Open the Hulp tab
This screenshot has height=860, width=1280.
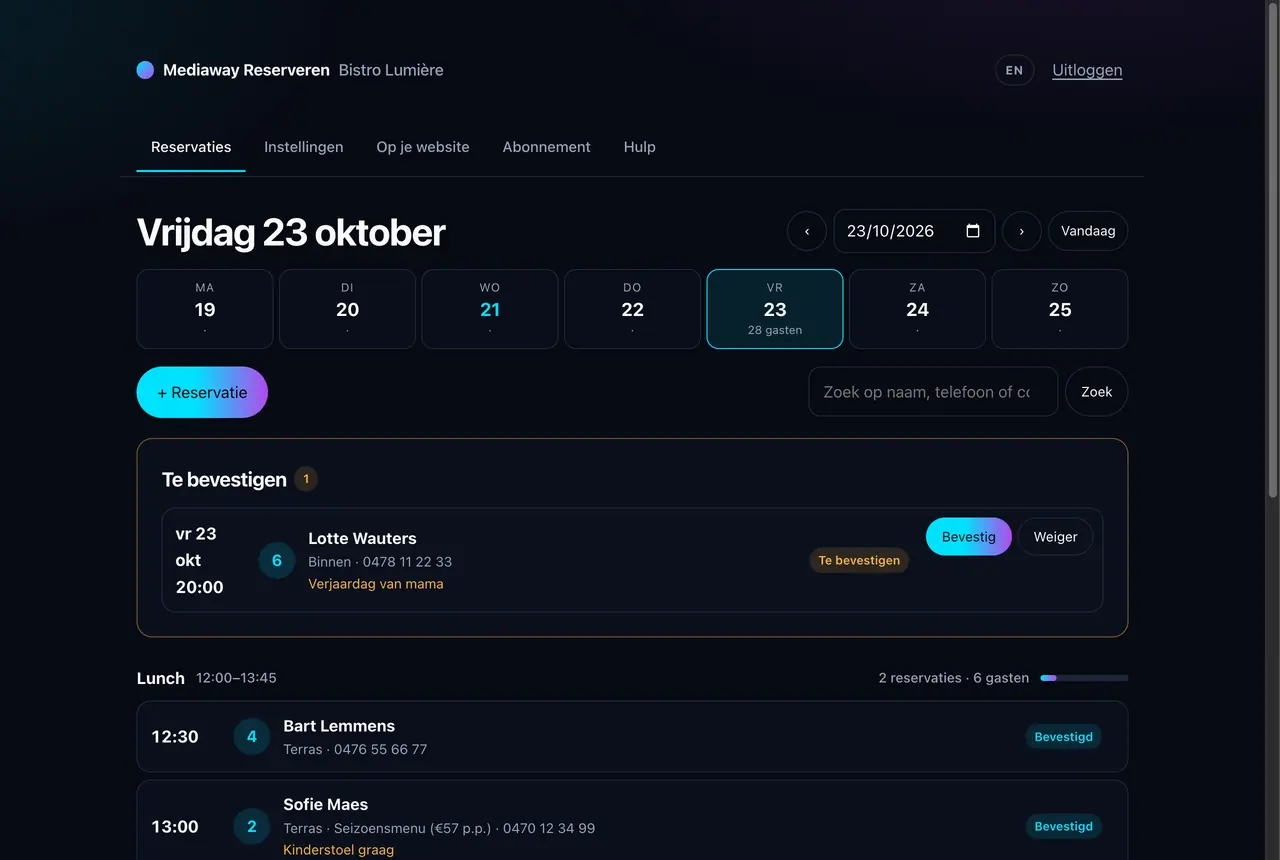pyautogui.click(x=640, y=147)
